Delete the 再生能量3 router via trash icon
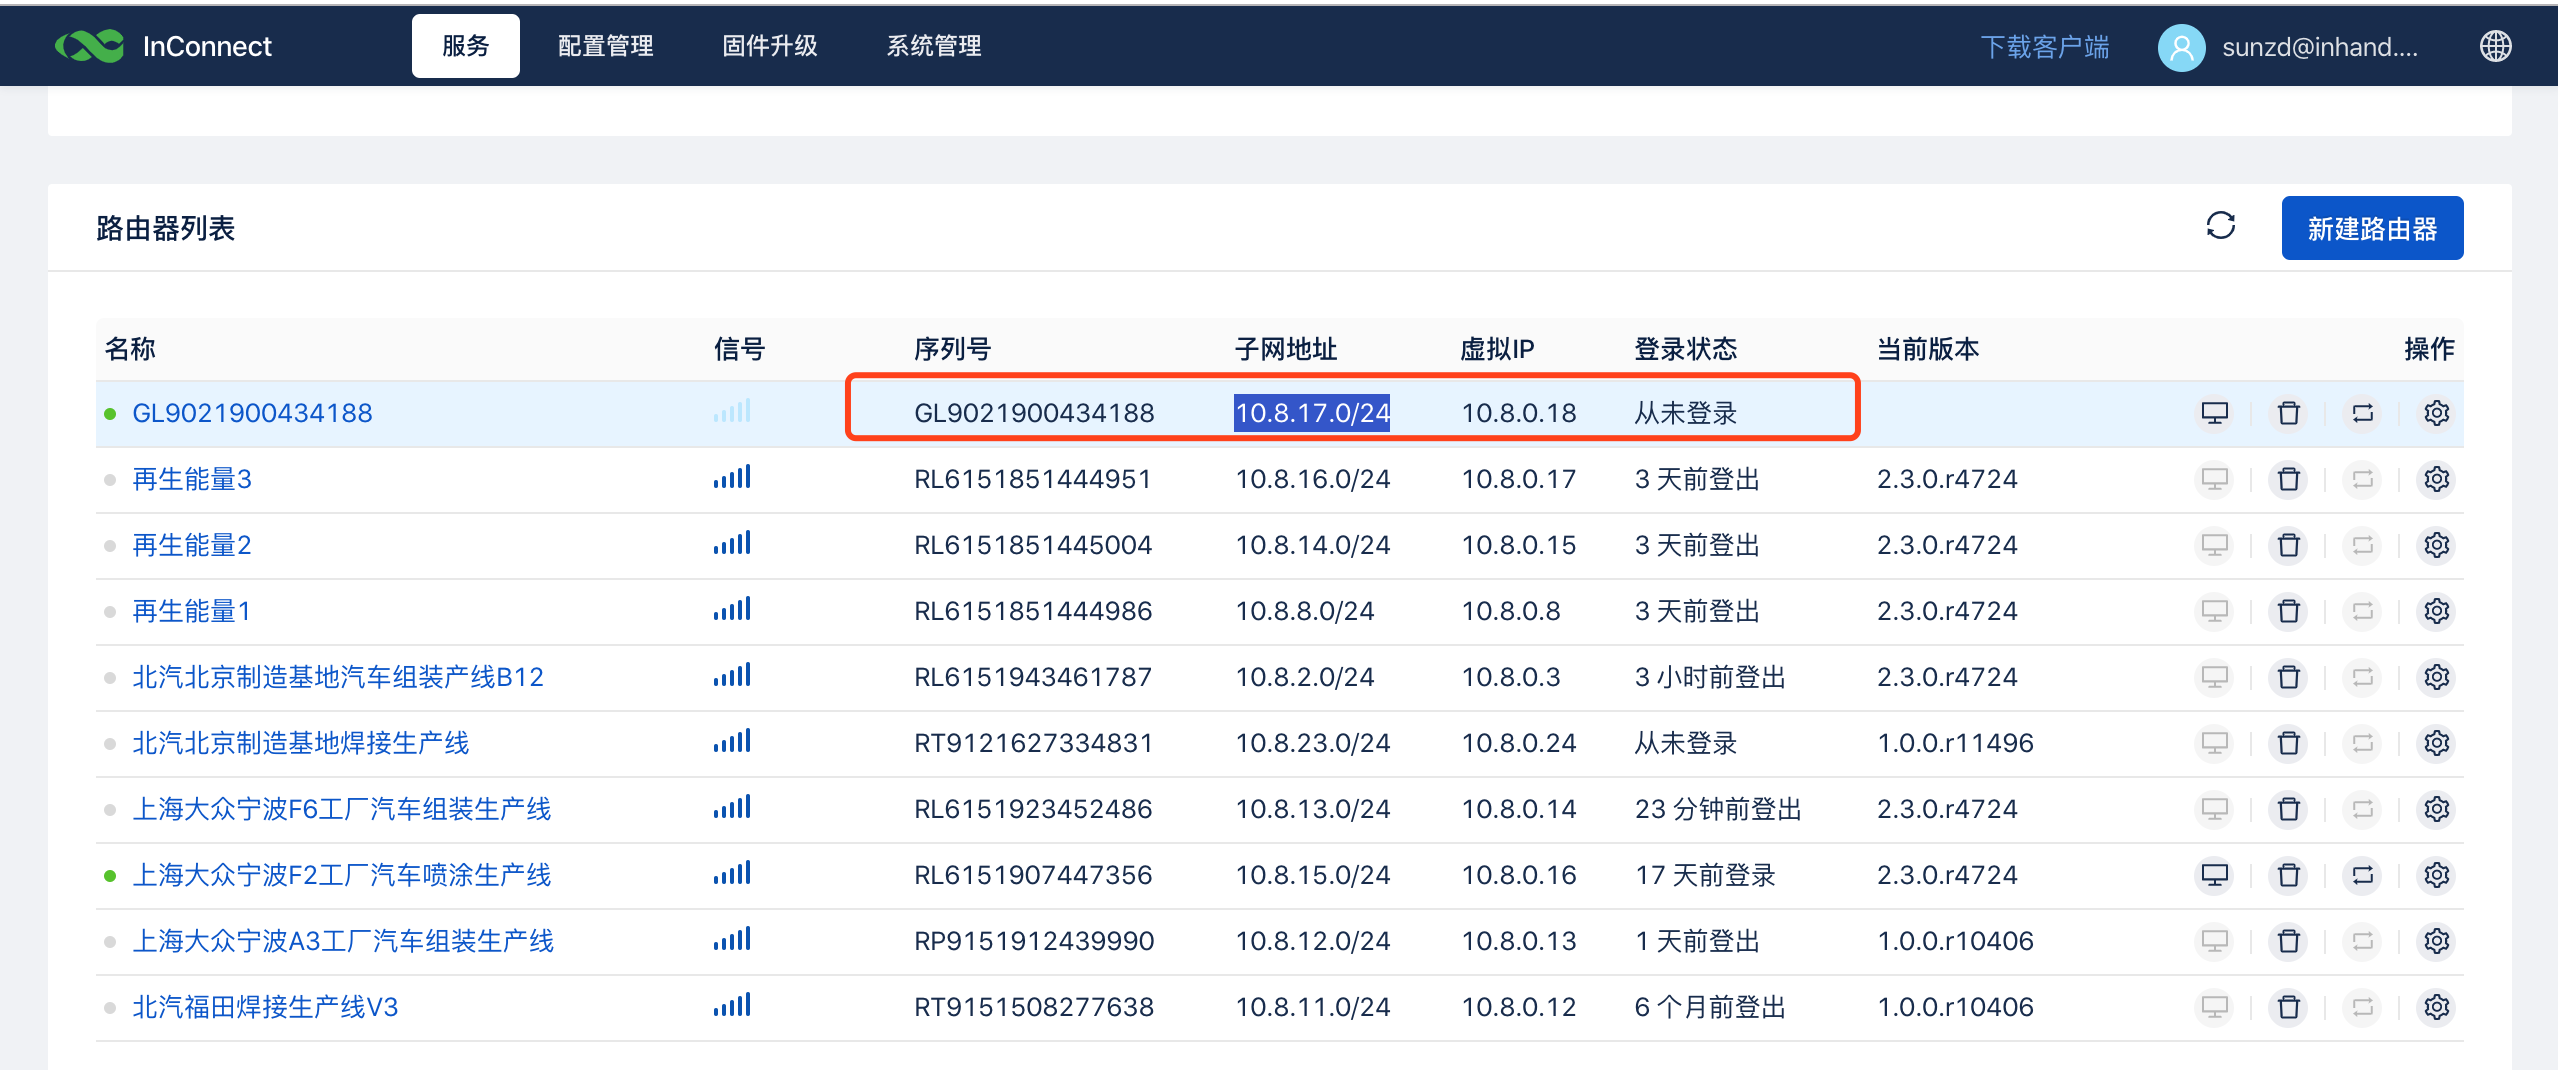 click(2288, 480)
